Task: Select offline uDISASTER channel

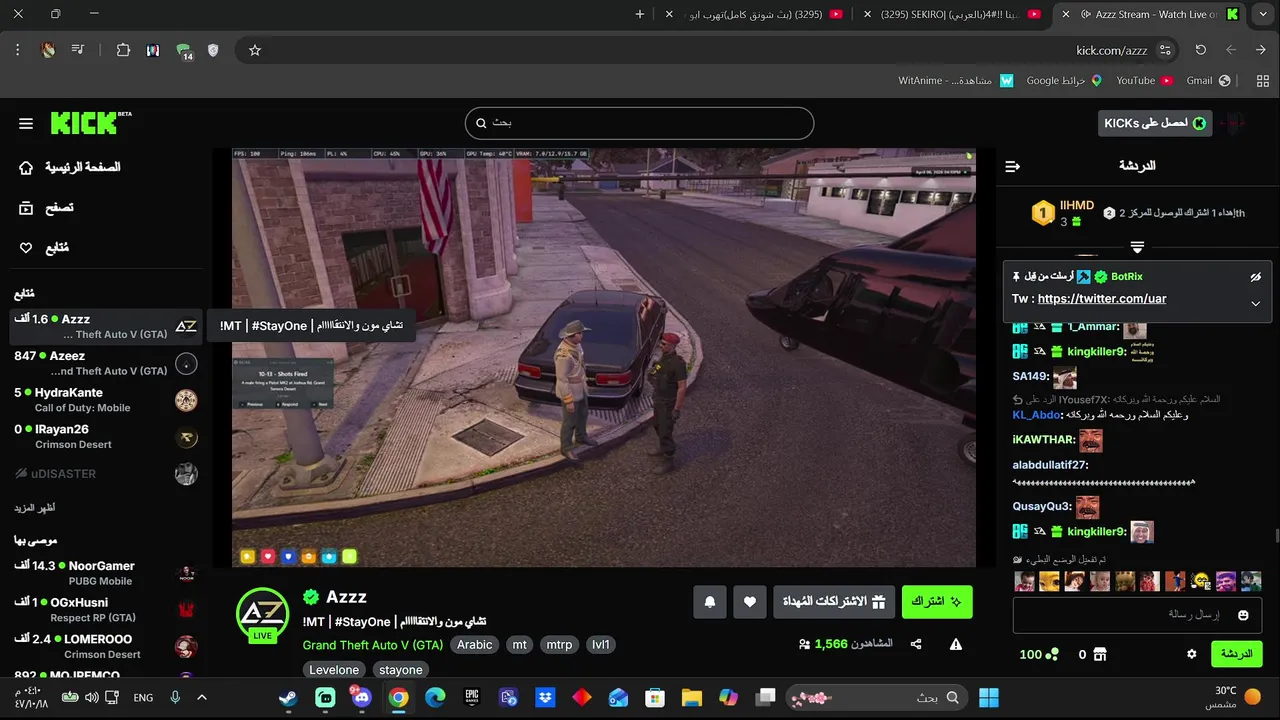Action: point(105,474)
